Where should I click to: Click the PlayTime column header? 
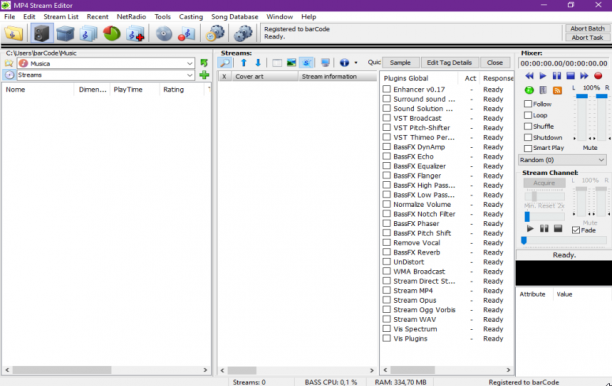coord(135,89)
